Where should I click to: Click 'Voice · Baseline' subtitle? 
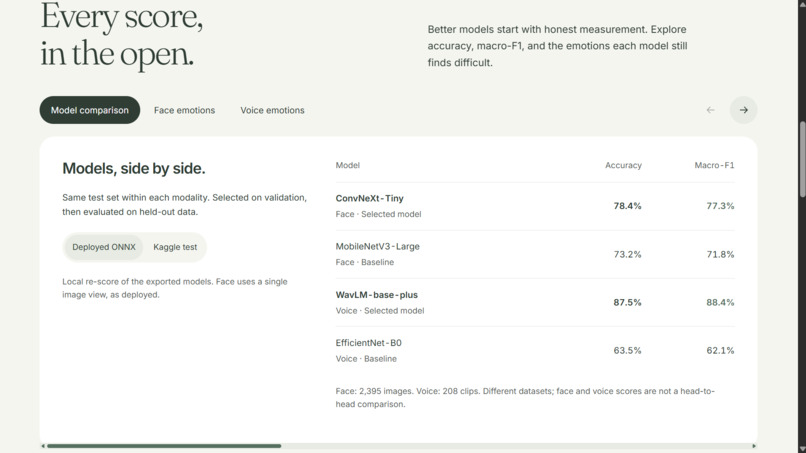click(366, 359)
